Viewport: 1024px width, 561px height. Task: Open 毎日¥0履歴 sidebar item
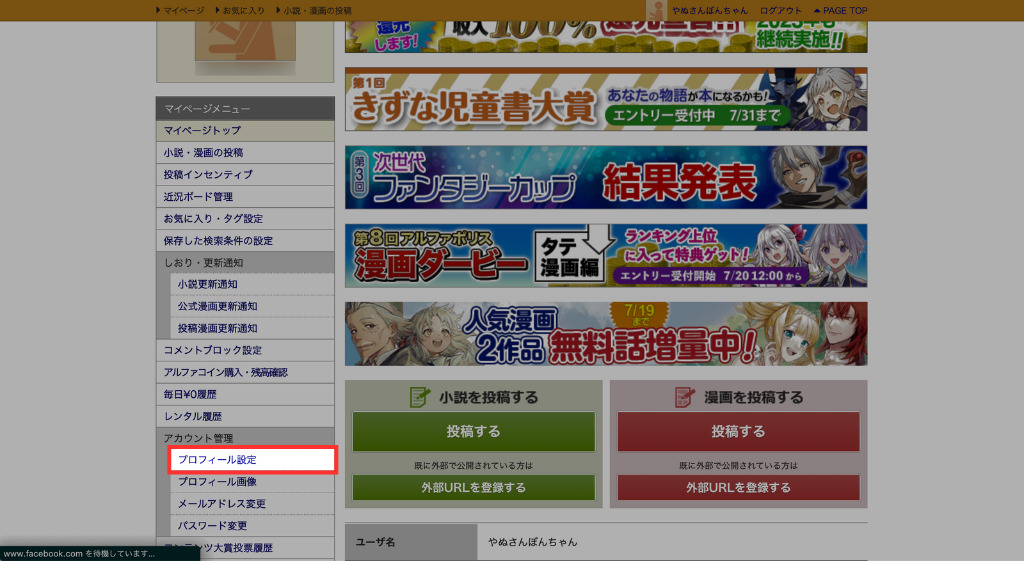pos(245,394)
